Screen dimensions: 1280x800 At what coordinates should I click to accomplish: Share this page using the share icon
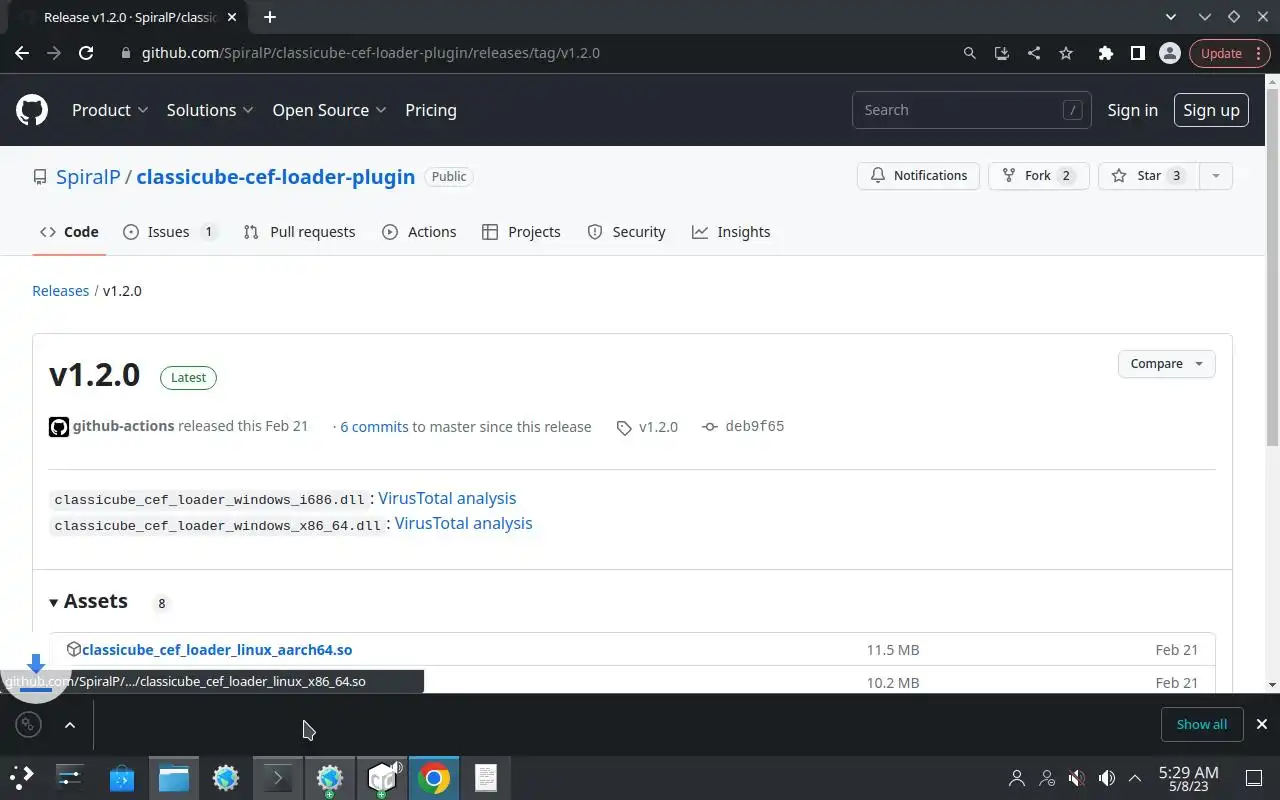(x=1034, y=53)
